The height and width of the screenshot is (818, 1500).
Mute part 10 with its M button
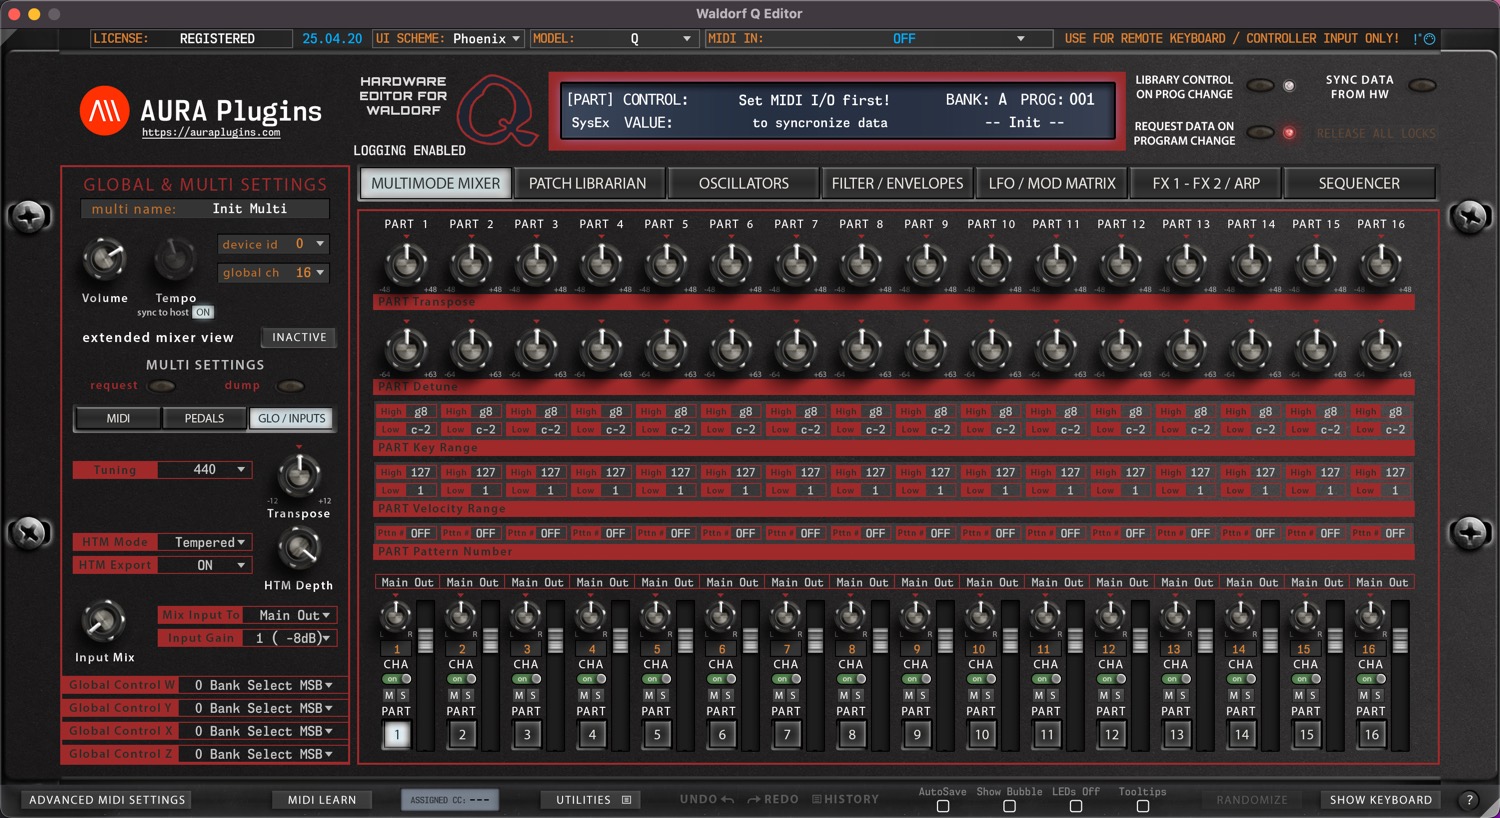tap(974, 695)
